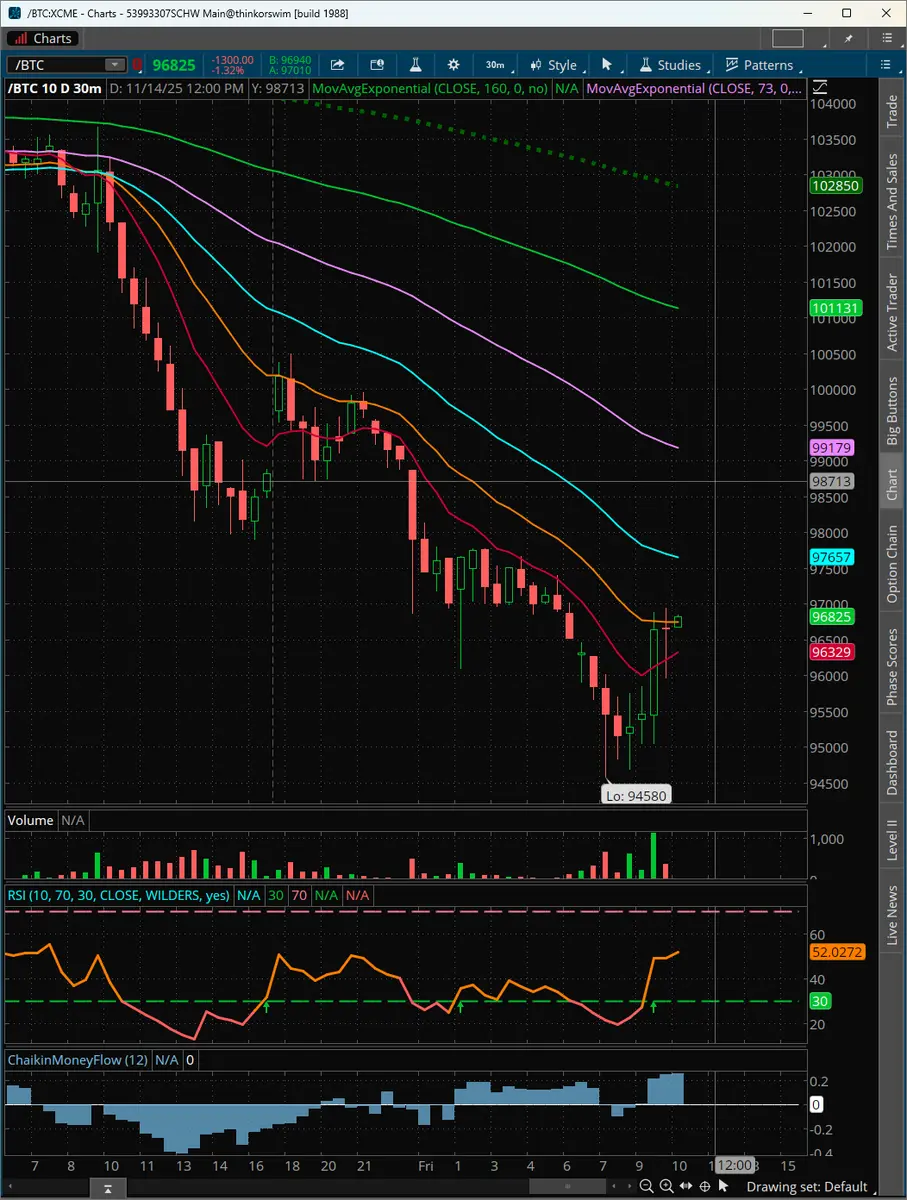Open the flask icon left of gear
Image resolution: width=907 pixels, height=1200 pixels.
click(415, 65)
